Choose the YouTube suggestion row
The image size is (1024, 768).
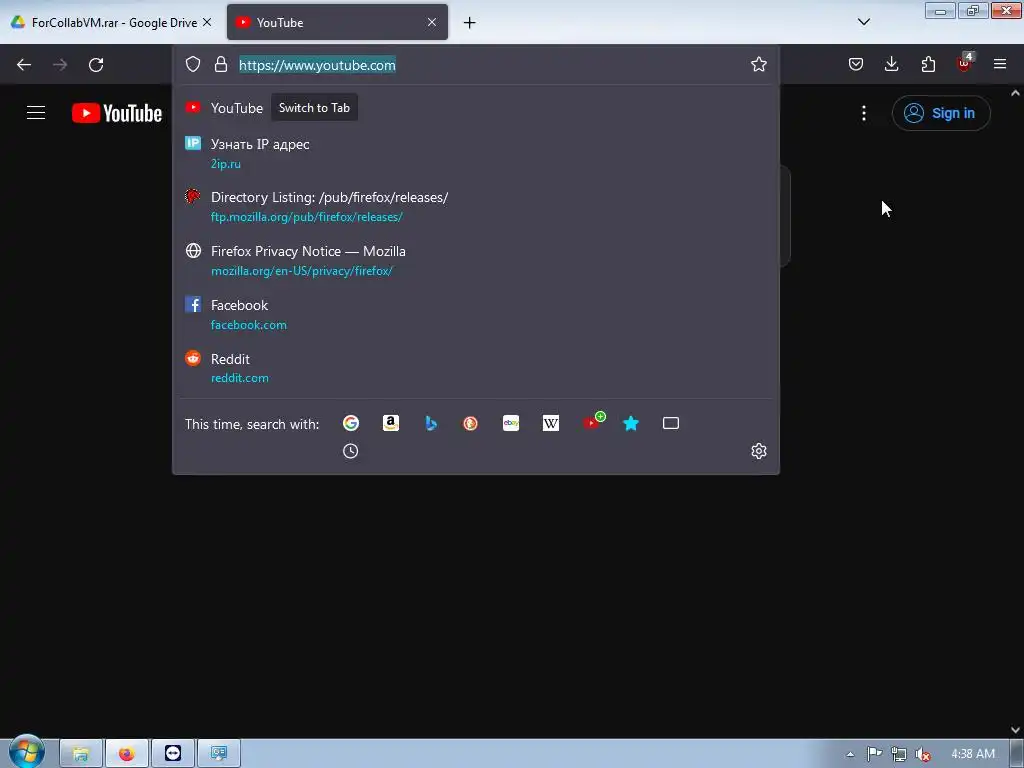click(475, 108)
